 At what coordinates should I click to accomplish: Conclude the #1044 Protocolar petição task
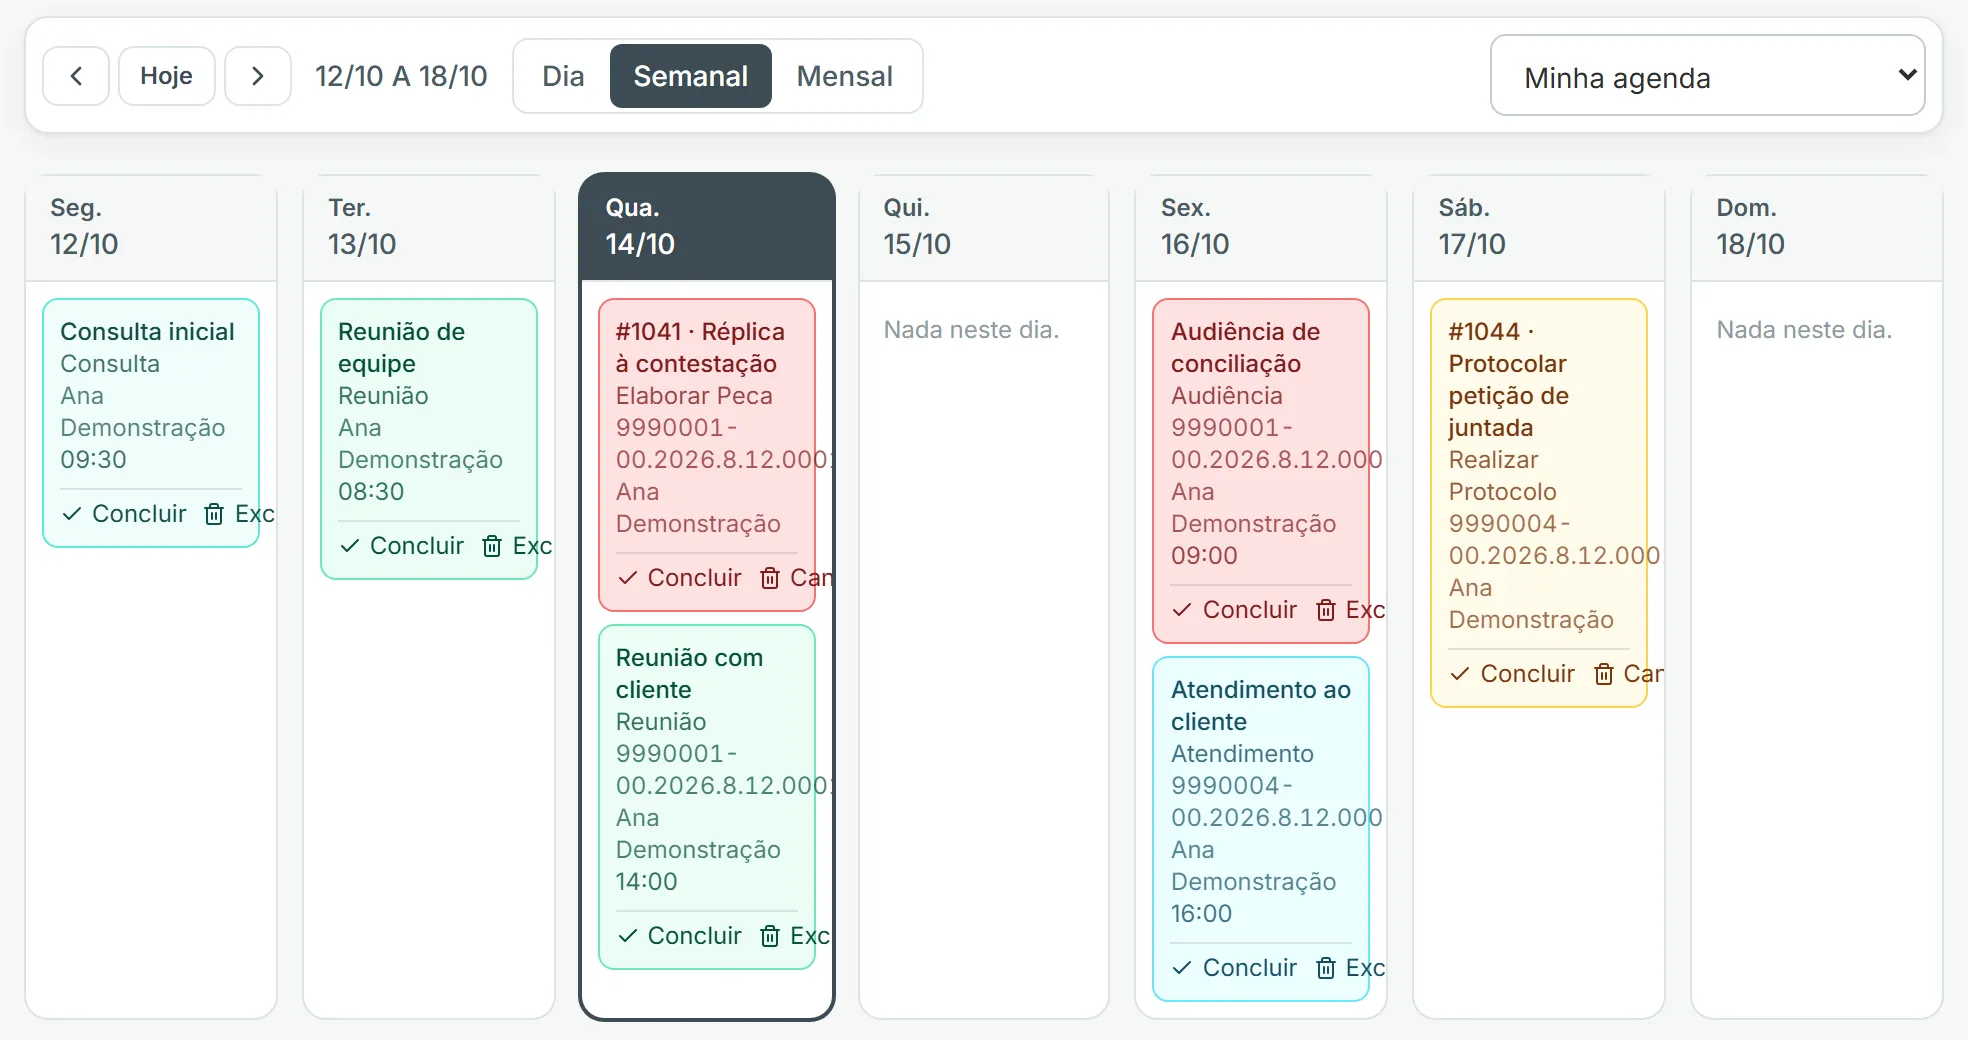(1513, 674)
